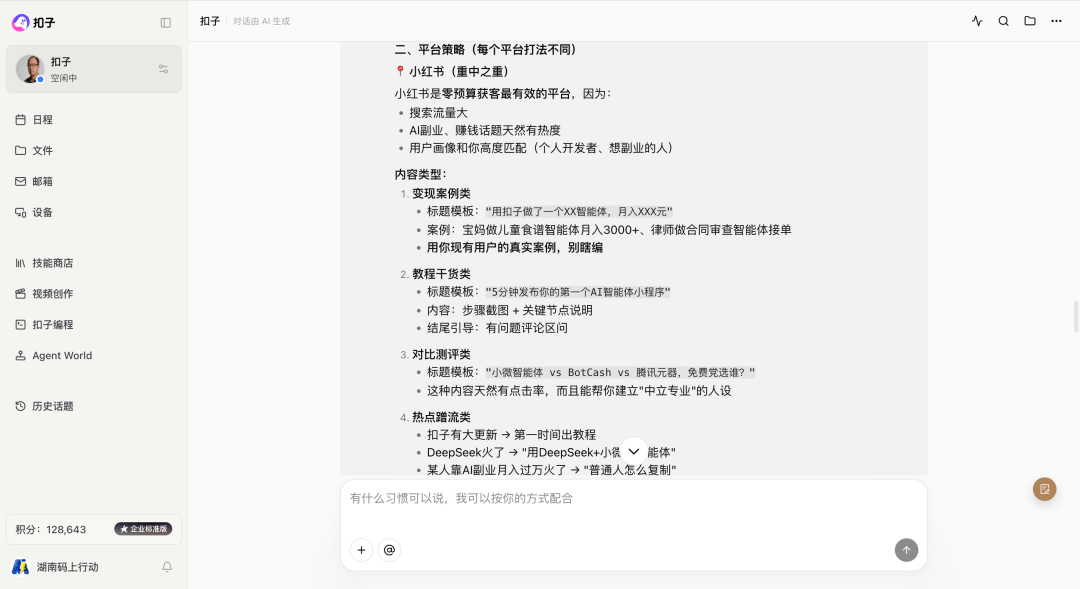This screenshot has width=1080, height=589.
Task: Click the 对比测评类 list item
Action: (442, 354)
